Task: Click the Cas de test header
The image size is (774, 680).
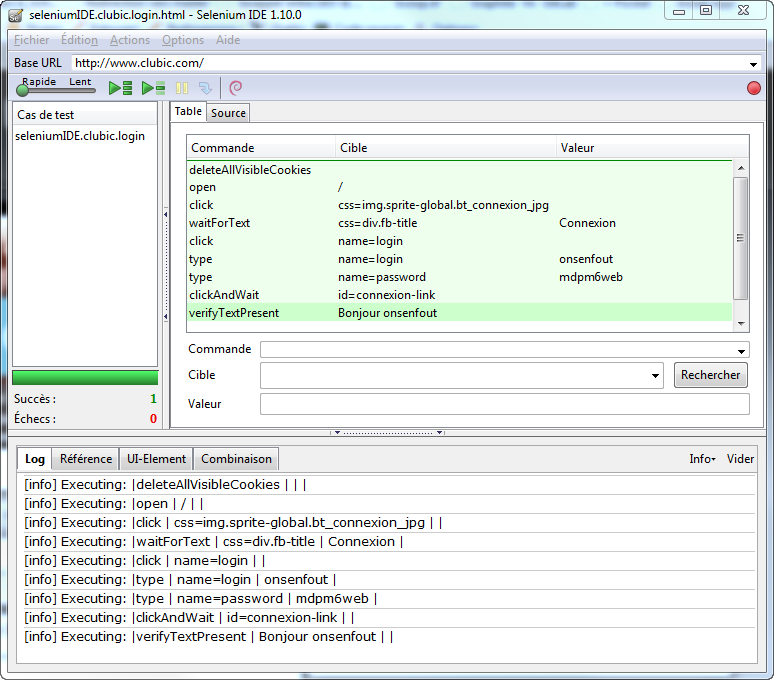Action: (x=85, y=115)
